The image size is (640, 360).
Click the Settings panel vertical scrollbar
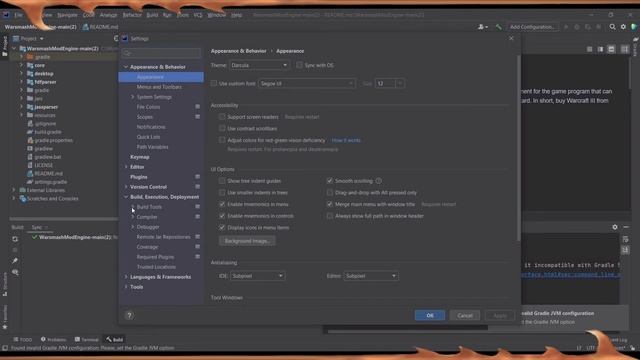point(518,147)
